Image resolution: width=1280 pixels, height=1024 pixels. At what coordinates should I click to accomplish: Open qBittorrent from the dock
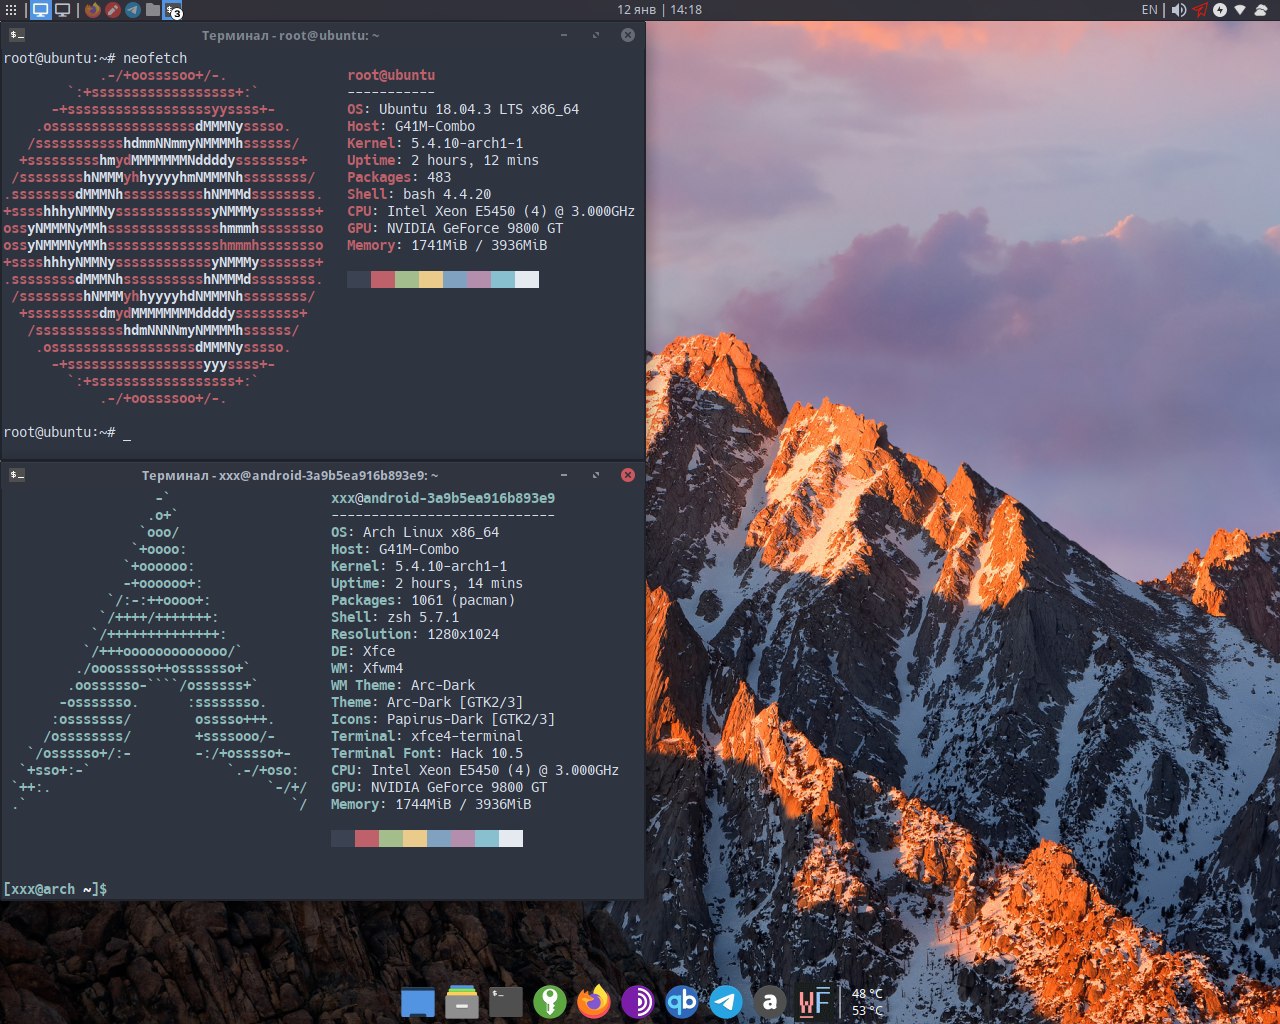pos(682,1001)
